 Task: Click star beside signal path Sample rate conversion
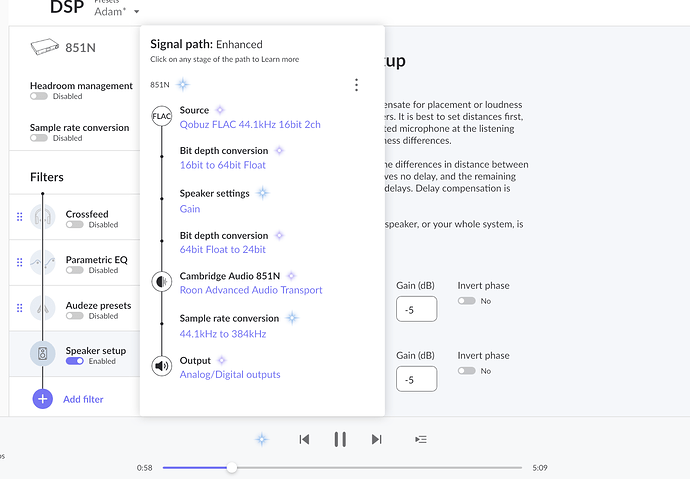click(292, 318)
